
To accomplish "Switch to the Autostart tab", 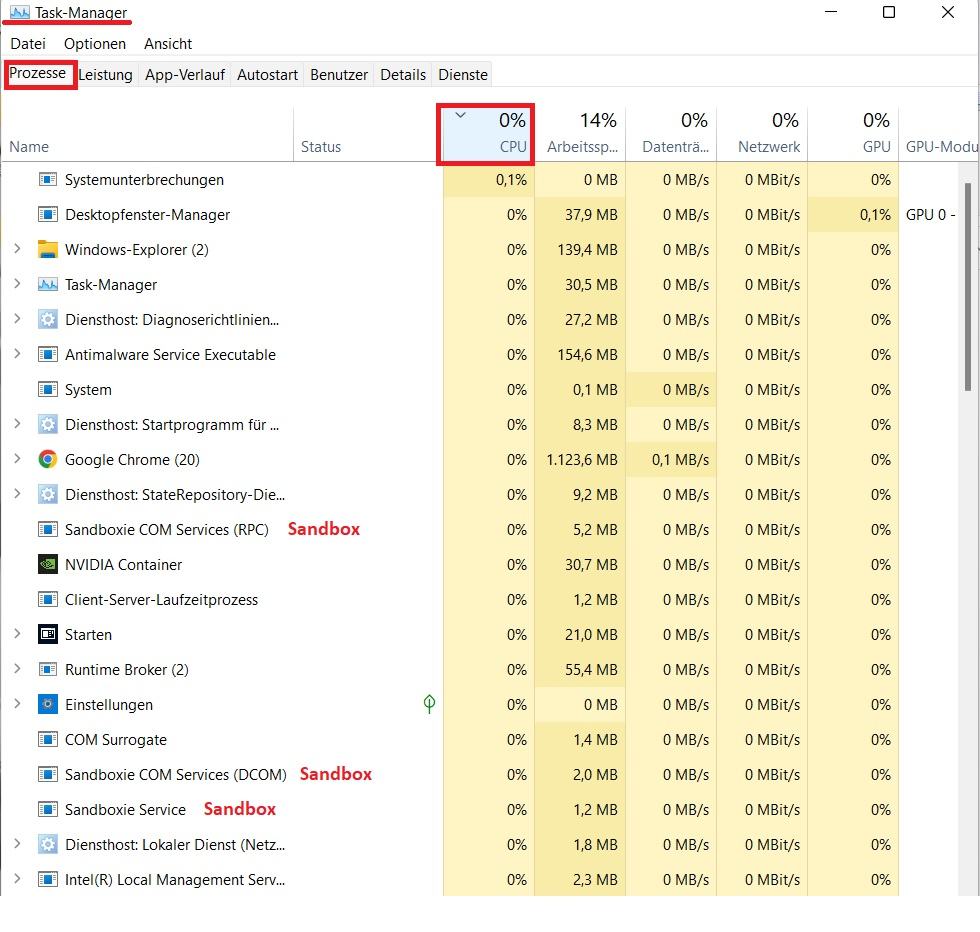I will pyautogui.click(x=268, y=75).
